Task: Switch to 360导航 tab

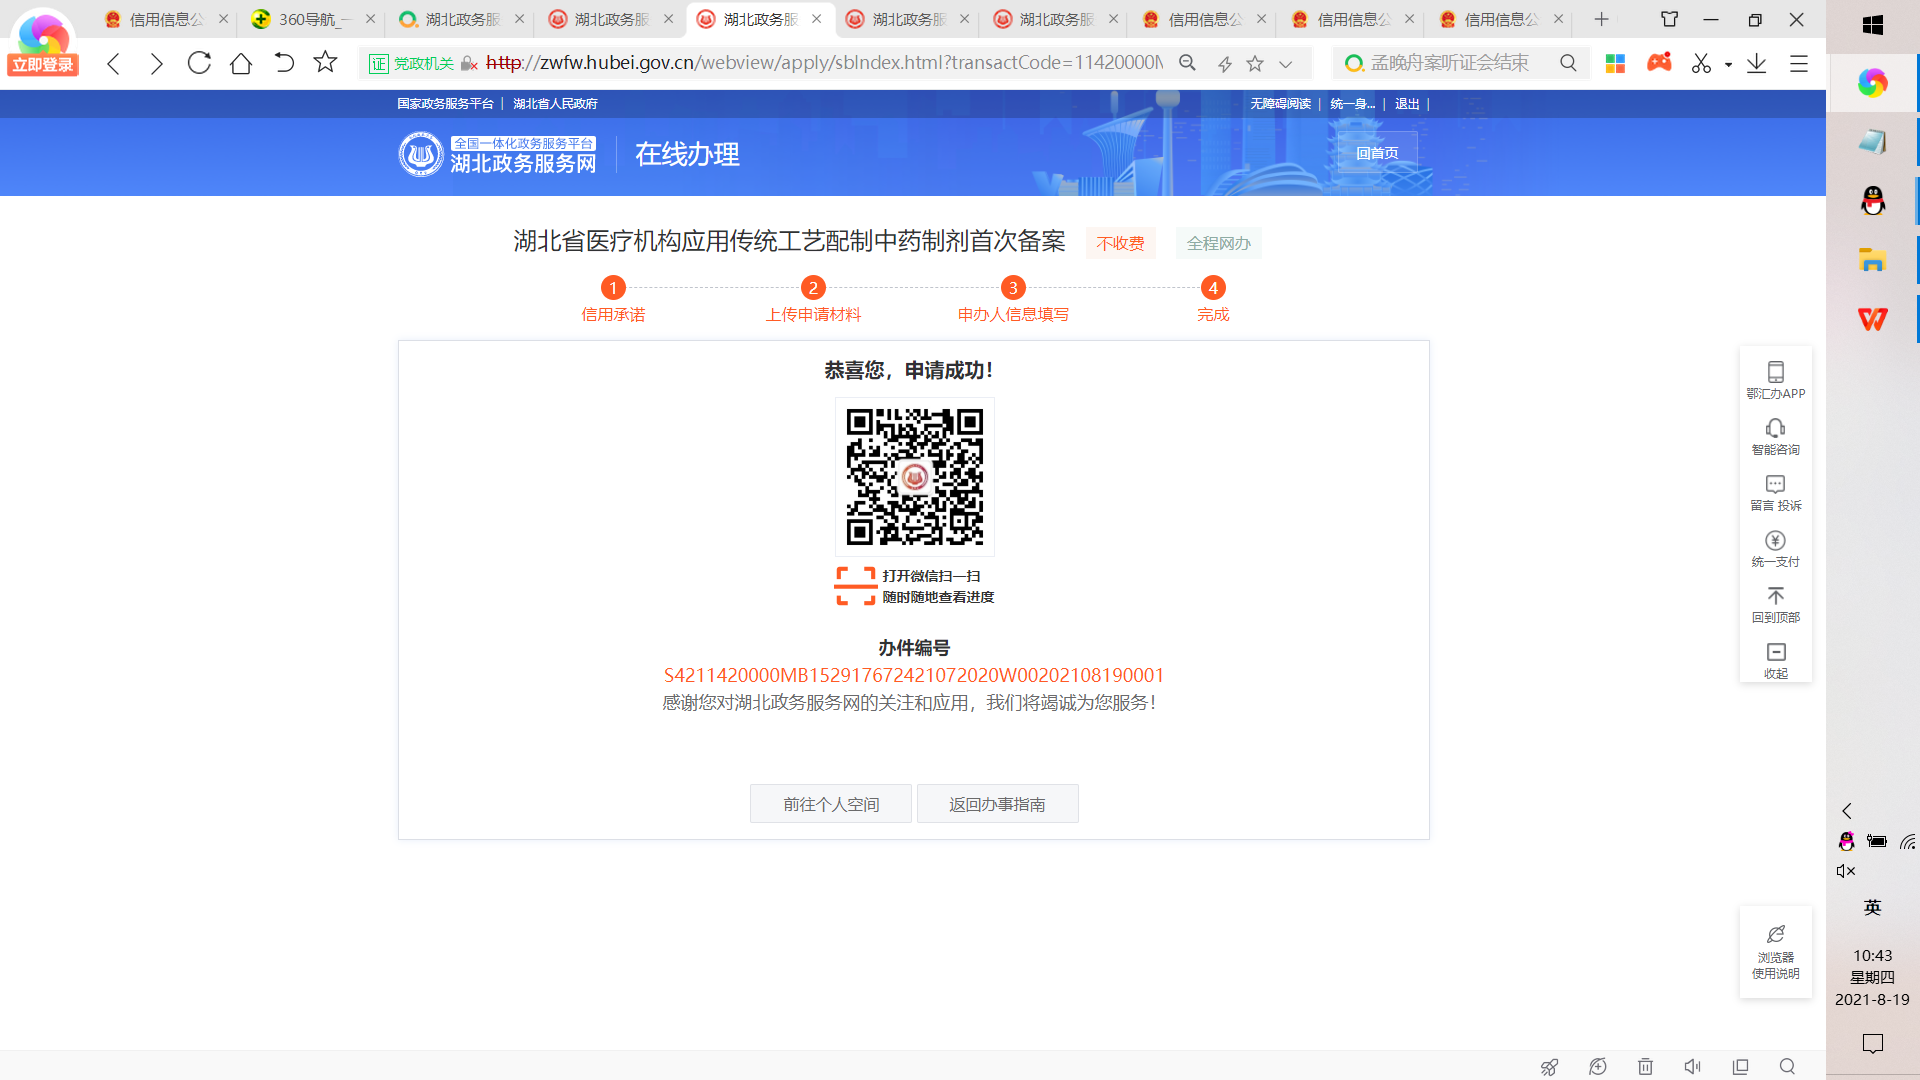Action: coord(308,19)
